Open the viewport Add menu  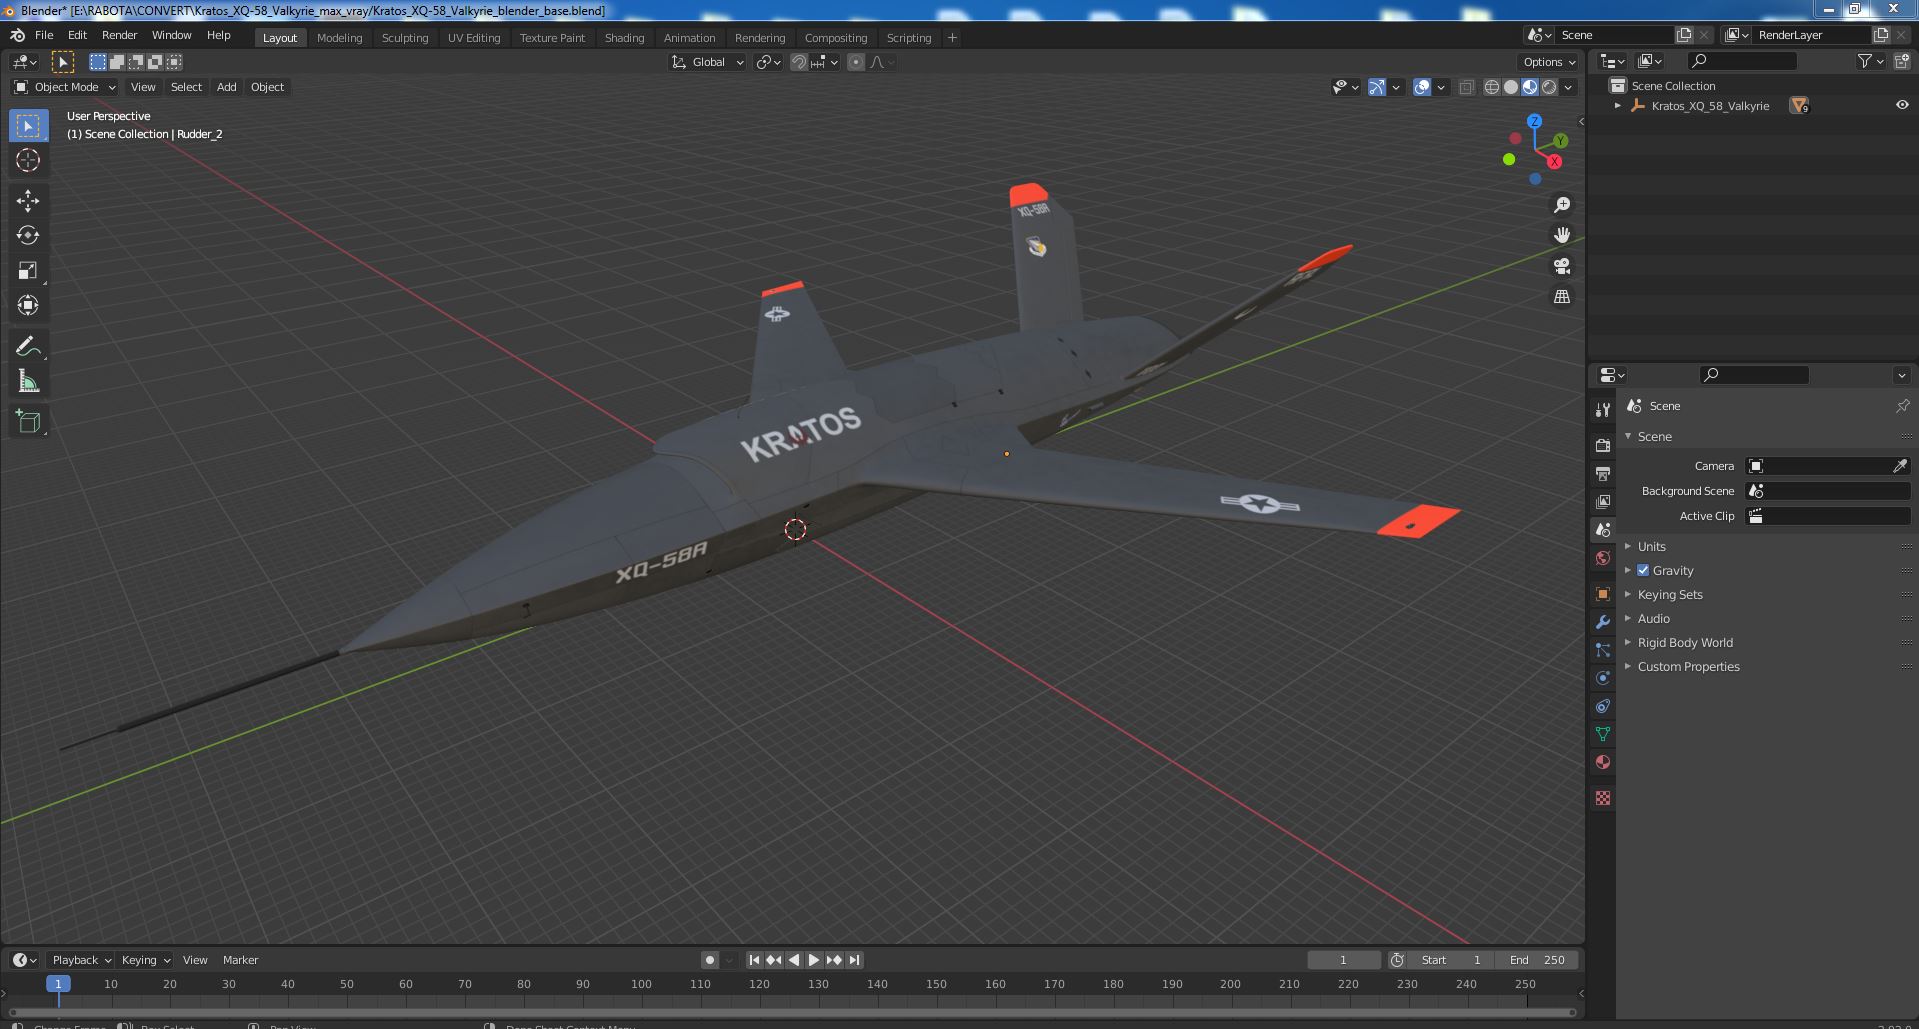point(227,87)
